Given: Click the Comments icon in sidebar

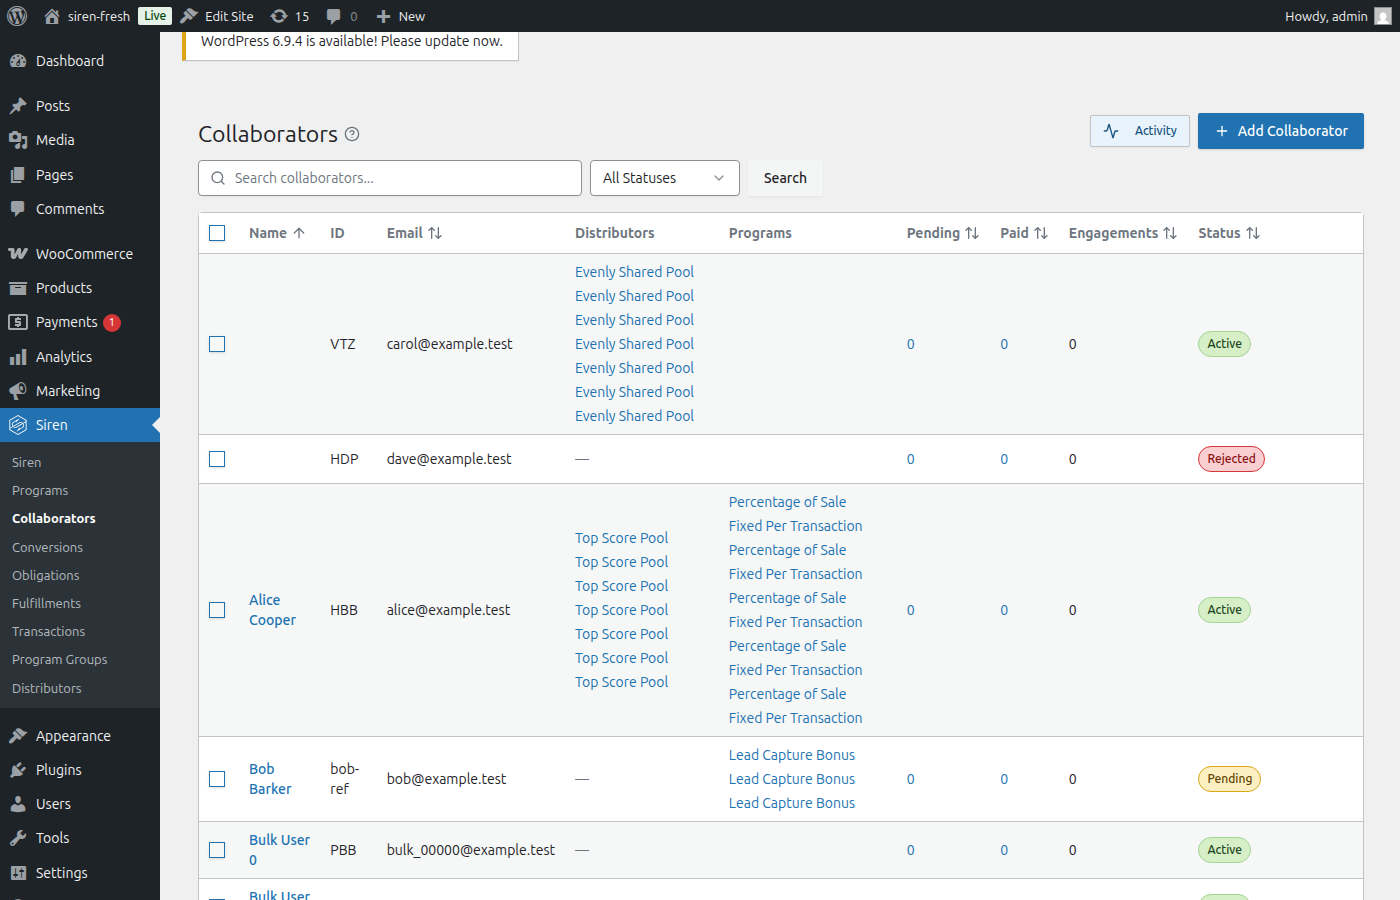Looking at the screenshot, I should [18, 209].
